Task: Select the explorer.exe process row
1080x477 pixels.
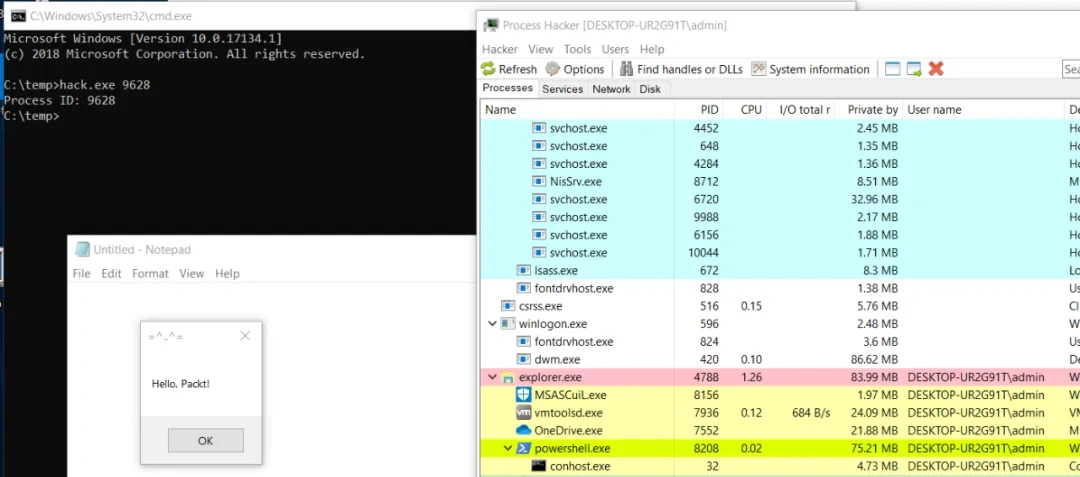Action: (780, 377)
